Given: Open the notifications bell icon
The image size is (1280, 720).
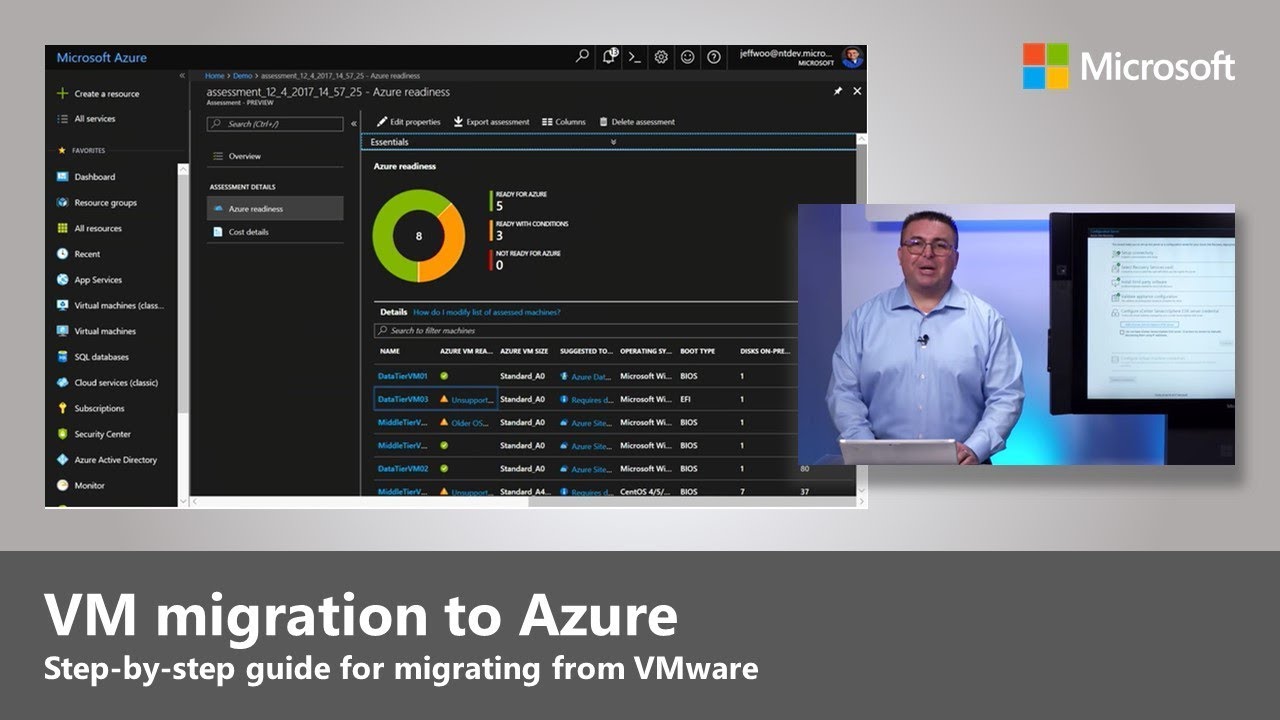Looking at the screenshot, I should pos(610,57).
